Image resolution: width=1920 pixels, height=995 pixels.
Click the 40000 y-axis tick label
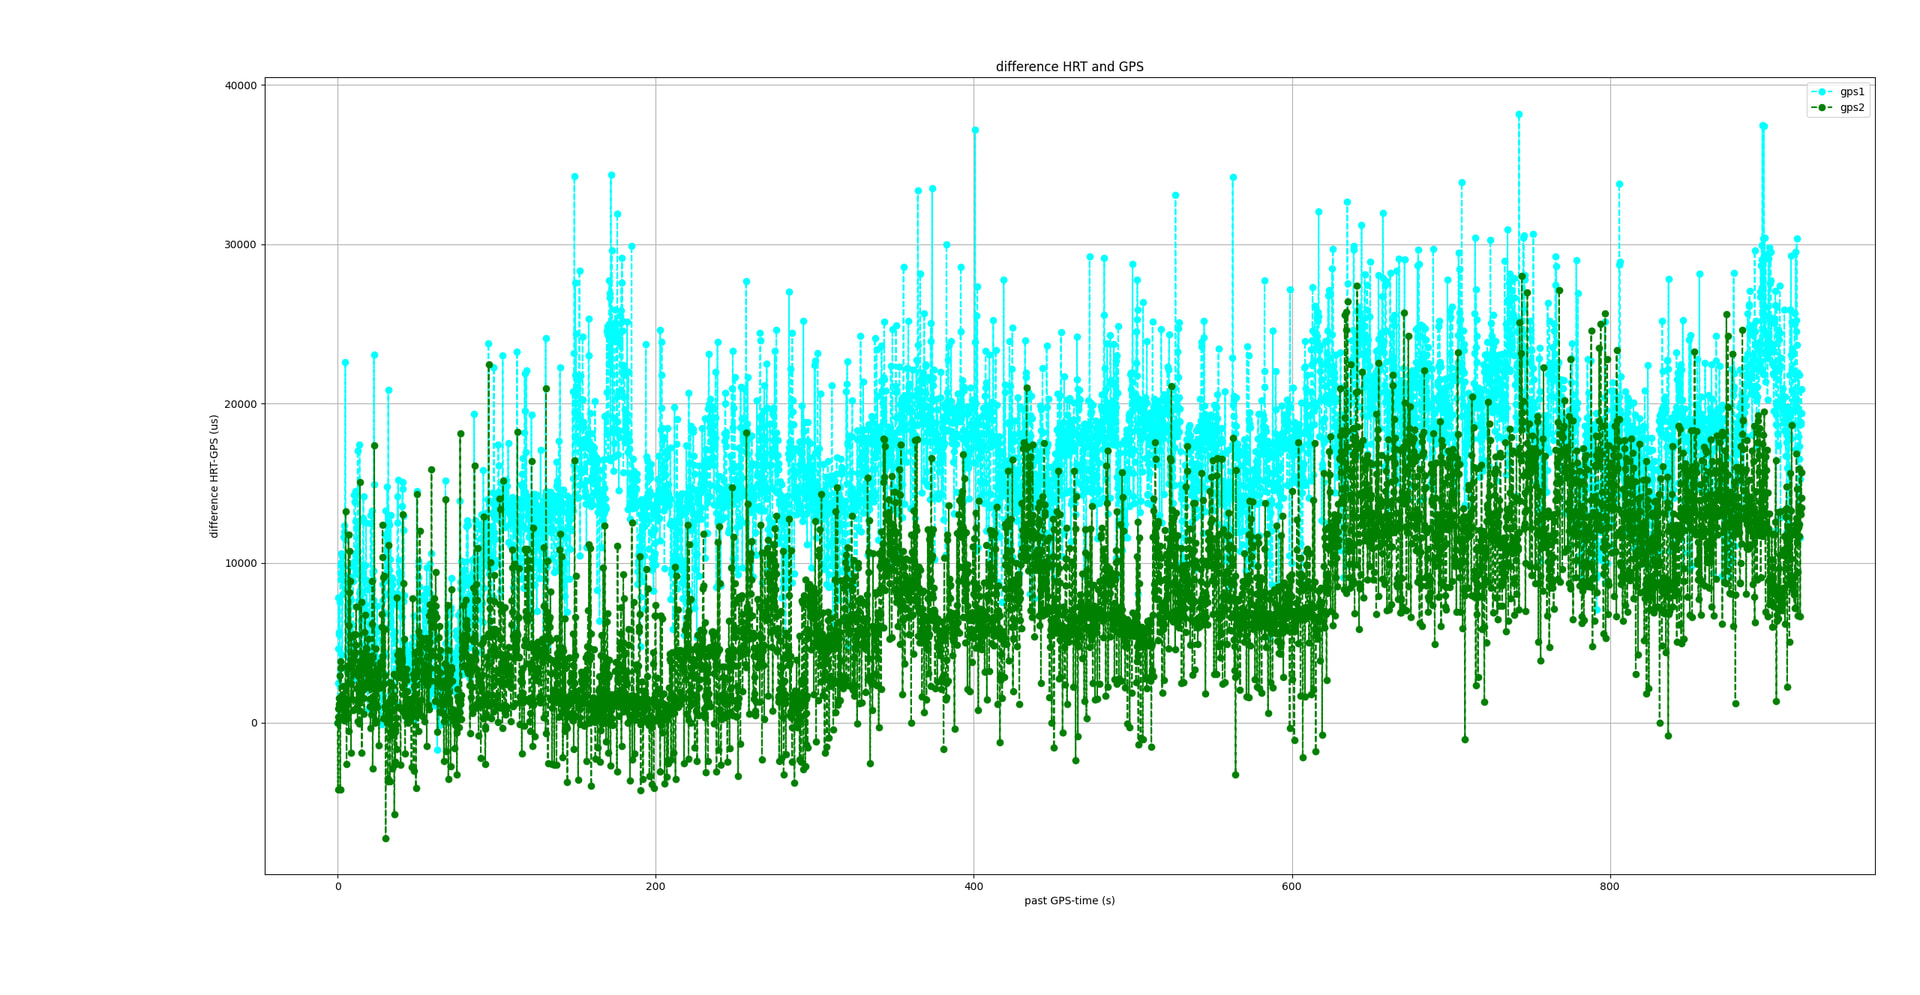[x=240, y=86]
